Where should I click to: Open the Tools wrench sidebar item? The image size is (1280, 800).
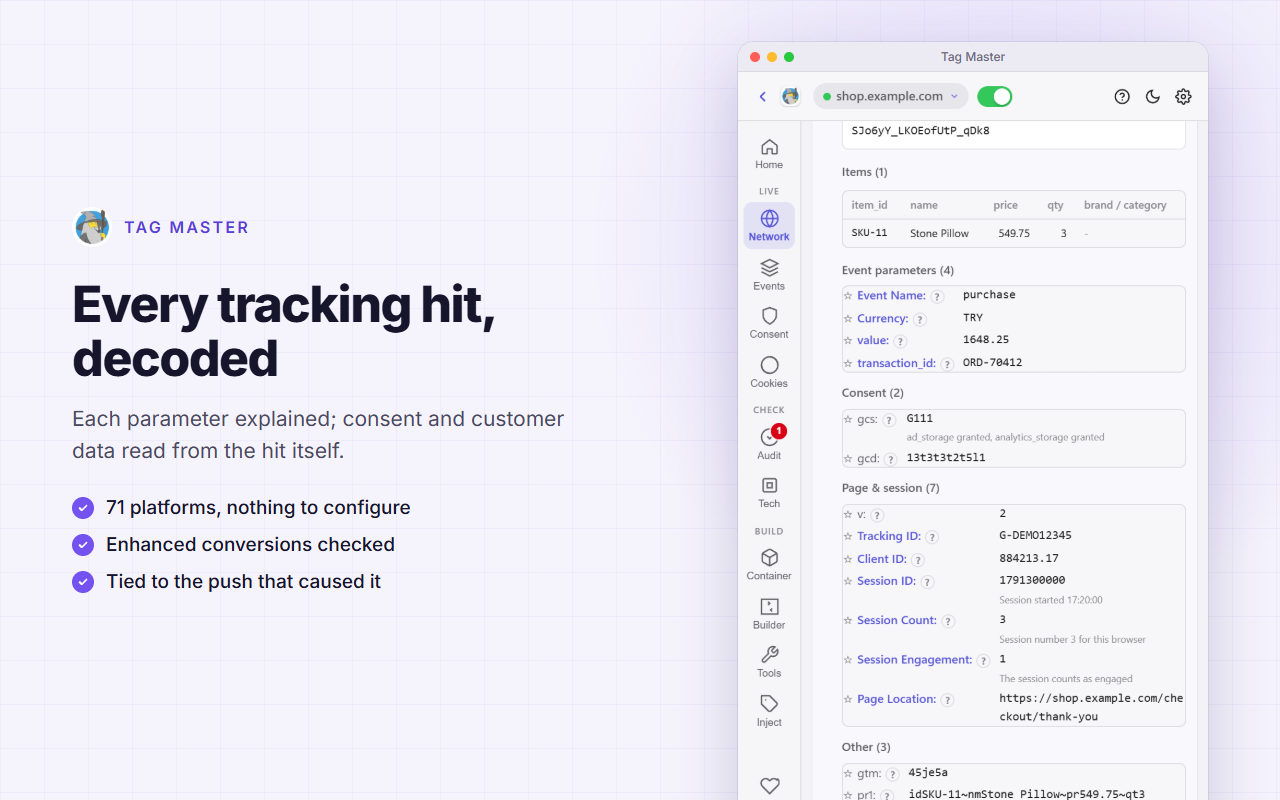pos(769,662)
